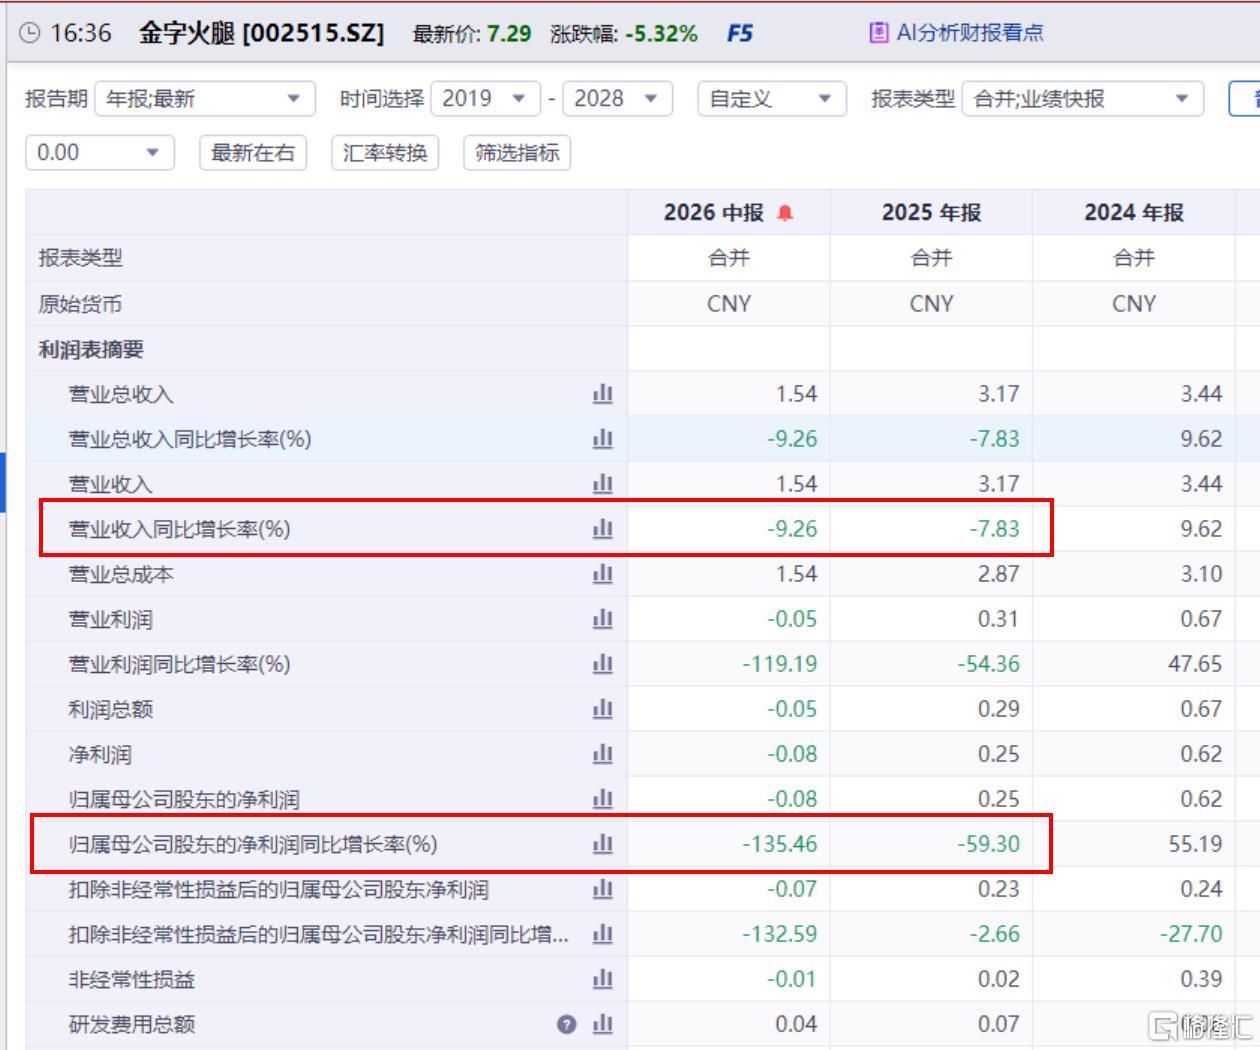
Task: Click the 净利润 row label
Action: (x=100, y=754)
